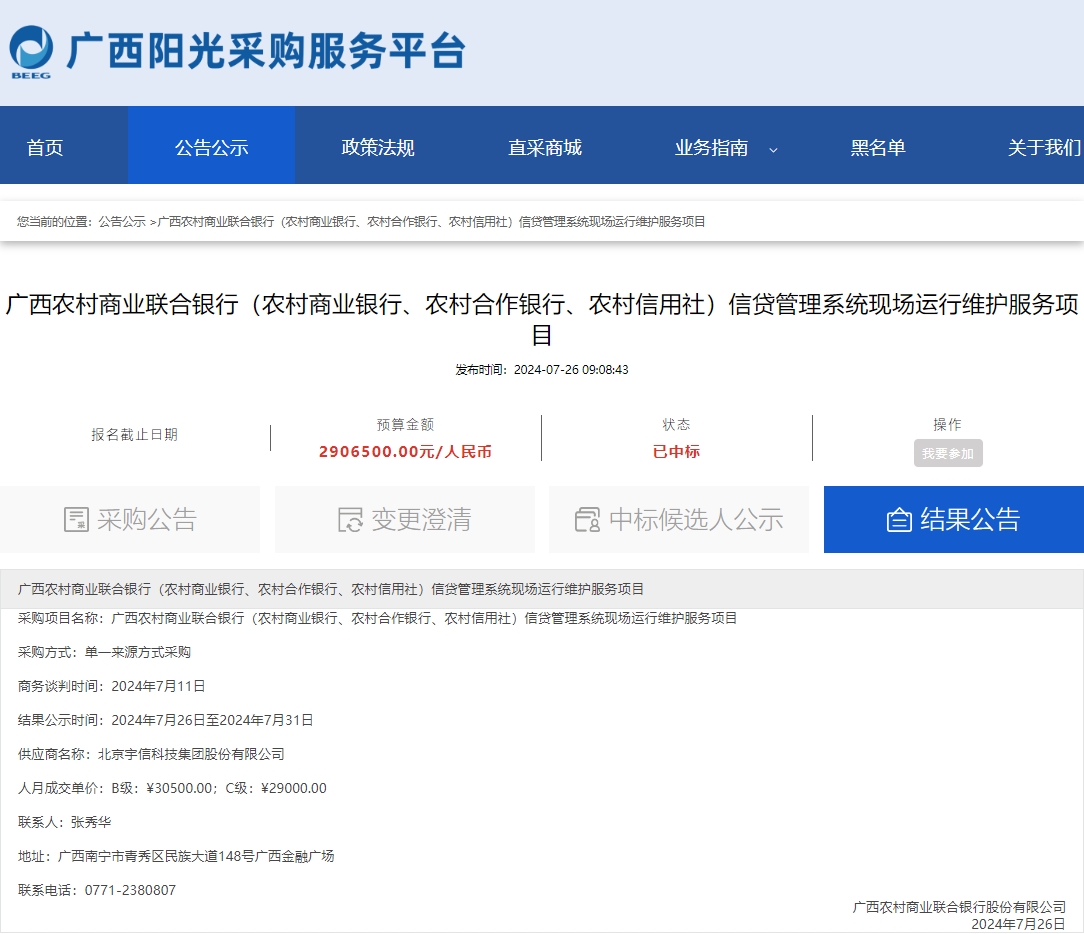Click phone number 0771-2380807
Screen dimensions: 1084x934
point(130,890)
